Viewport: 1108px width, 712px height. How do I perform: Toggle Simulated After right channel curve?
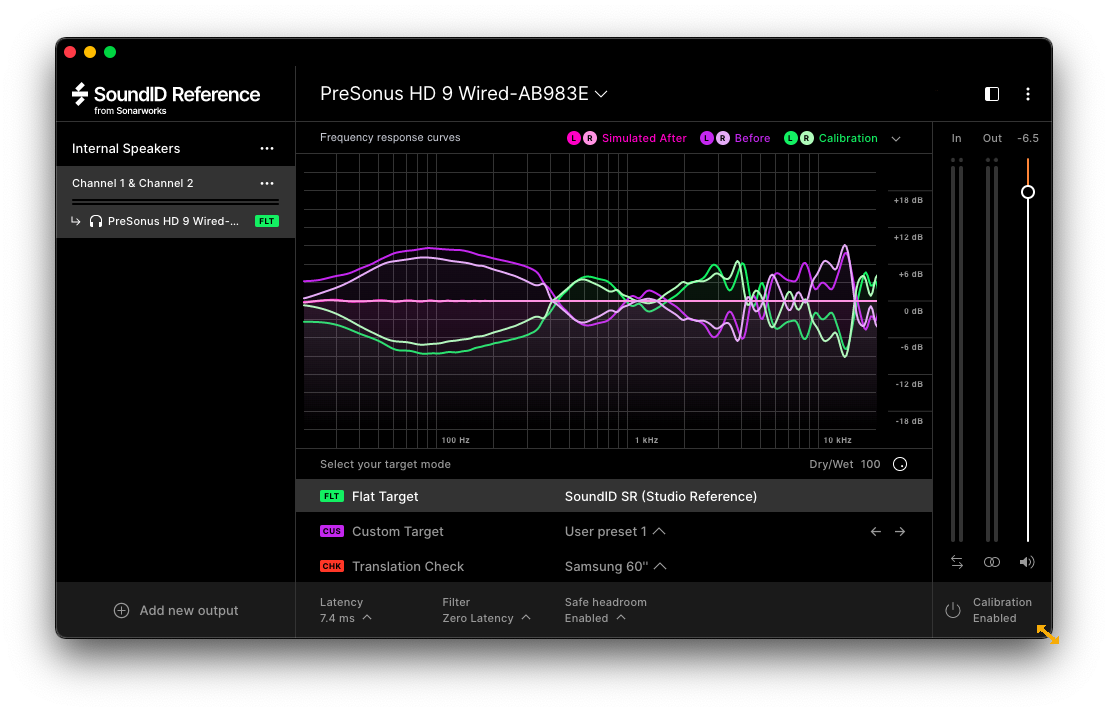pyautogui.click(x=589, y=138)
